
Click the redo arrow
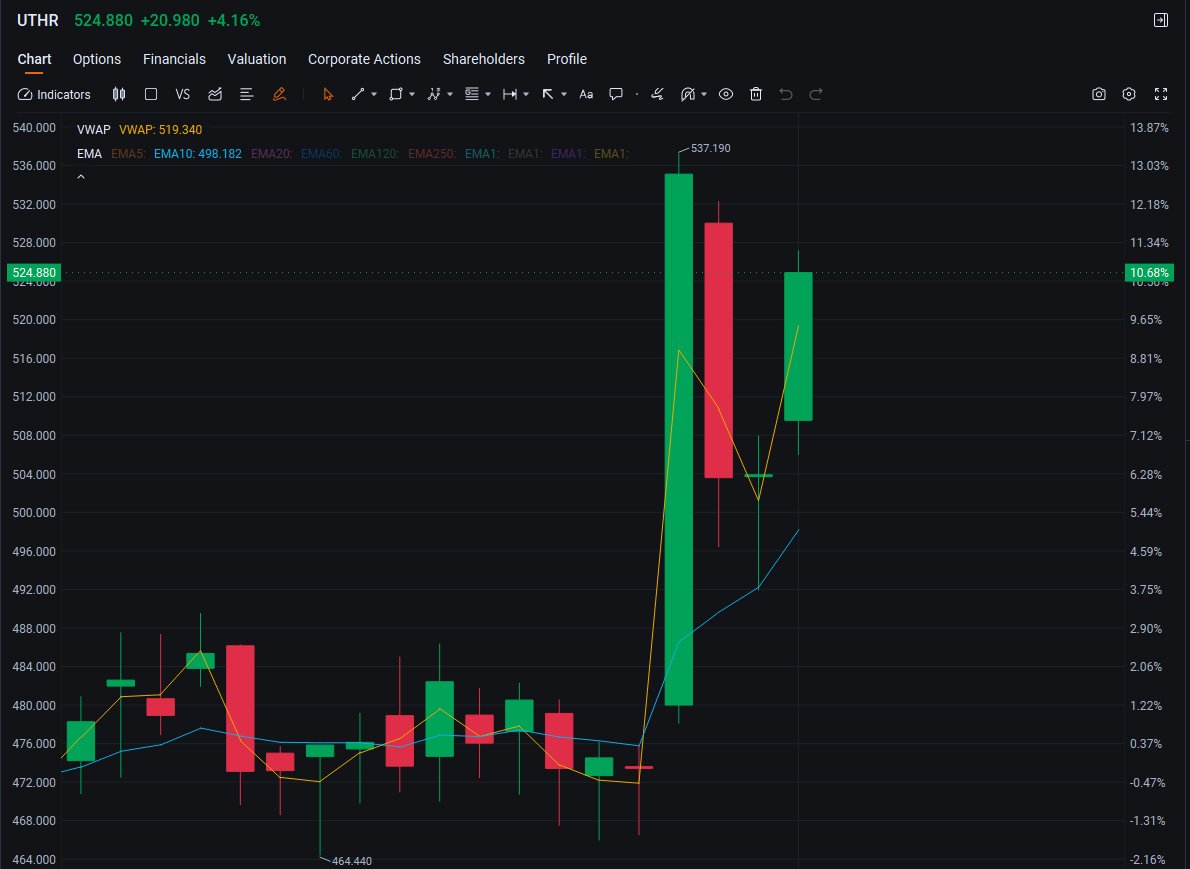816,94
